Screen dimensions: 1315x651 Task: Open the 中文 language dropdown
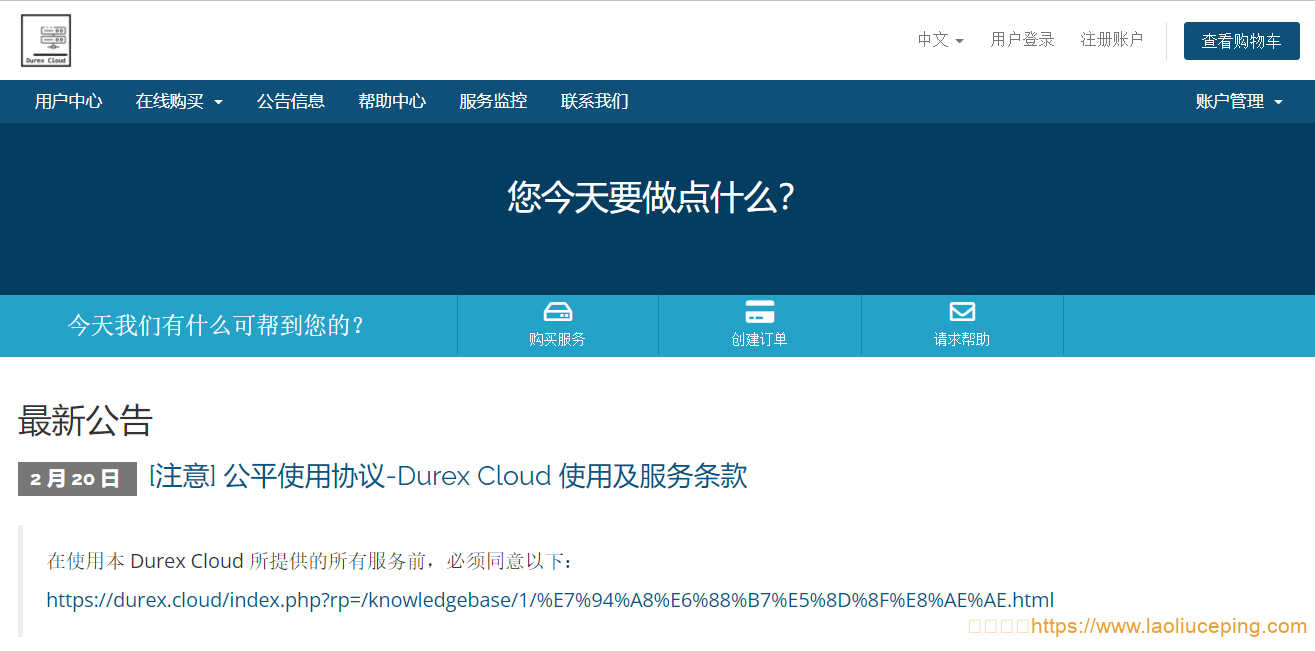(941, 40)
